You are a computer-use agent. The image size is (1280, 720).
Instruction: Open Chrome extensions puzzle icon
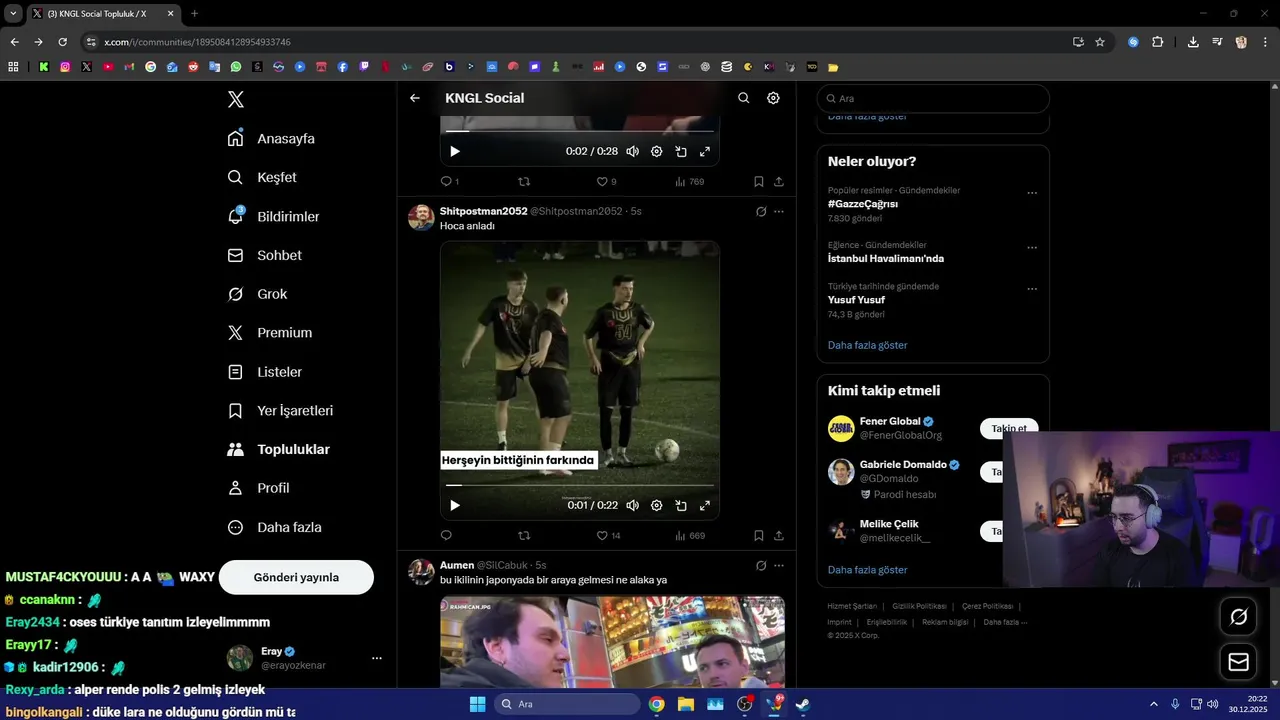(x=1157, y=42)
